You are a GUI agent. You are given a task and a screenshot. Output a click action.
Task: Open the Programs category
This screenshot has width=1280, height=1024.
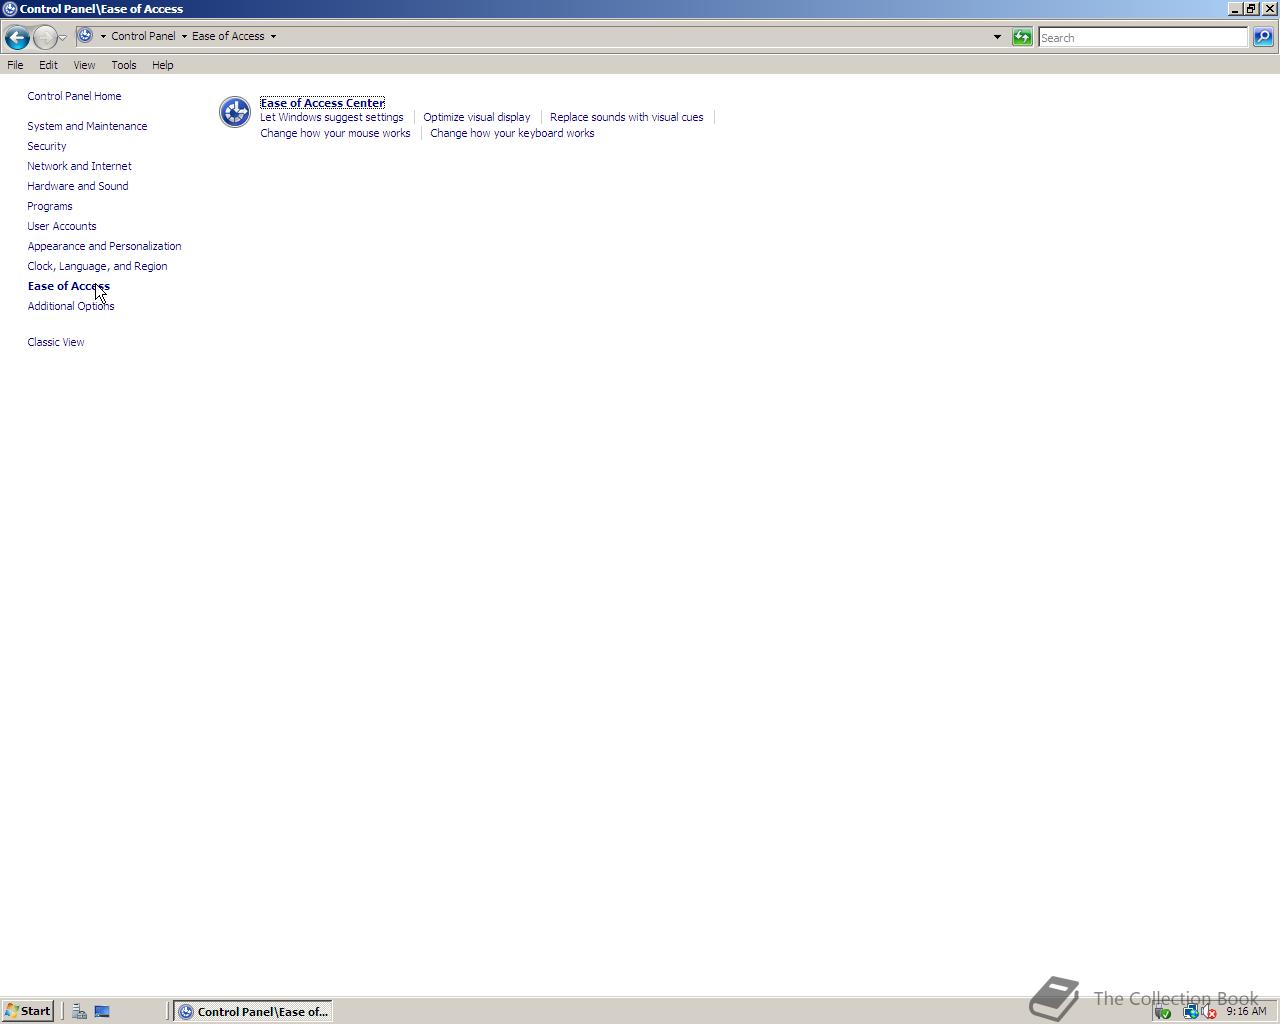tap(50, 206)
